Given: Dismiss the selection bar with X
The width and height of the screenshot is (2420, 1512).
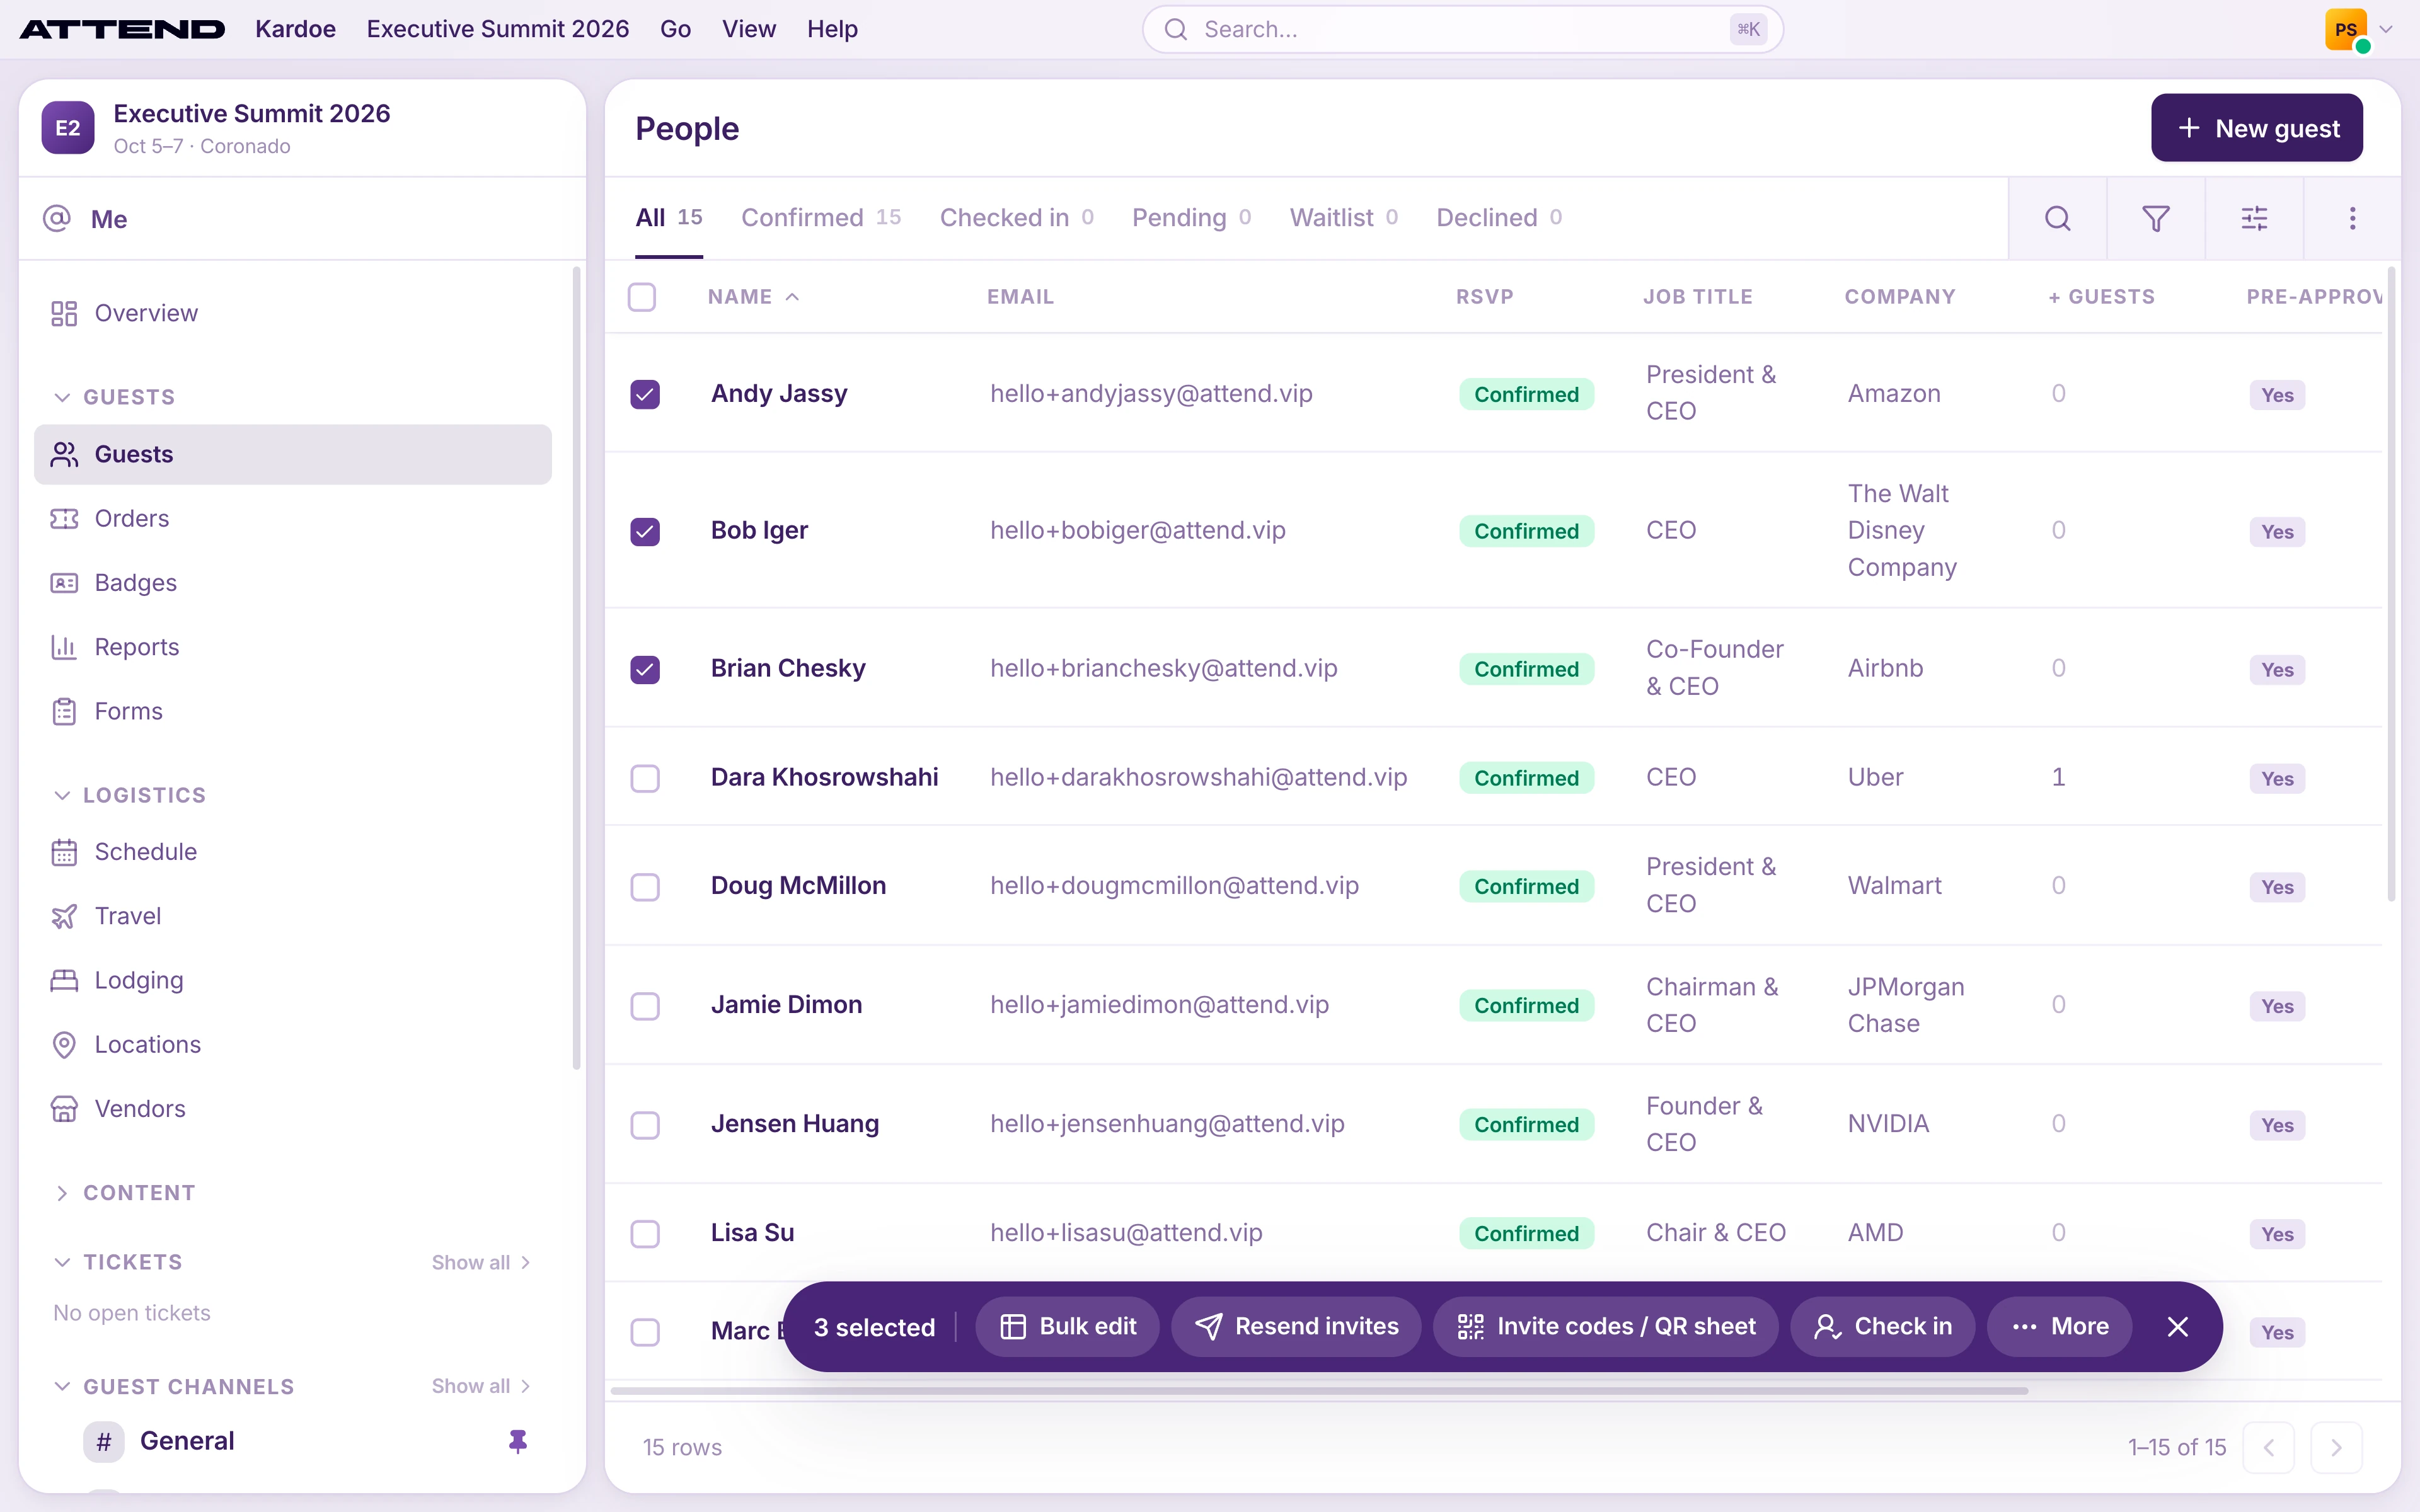Looking at the screenshot, I should tap(2178, 1327).
